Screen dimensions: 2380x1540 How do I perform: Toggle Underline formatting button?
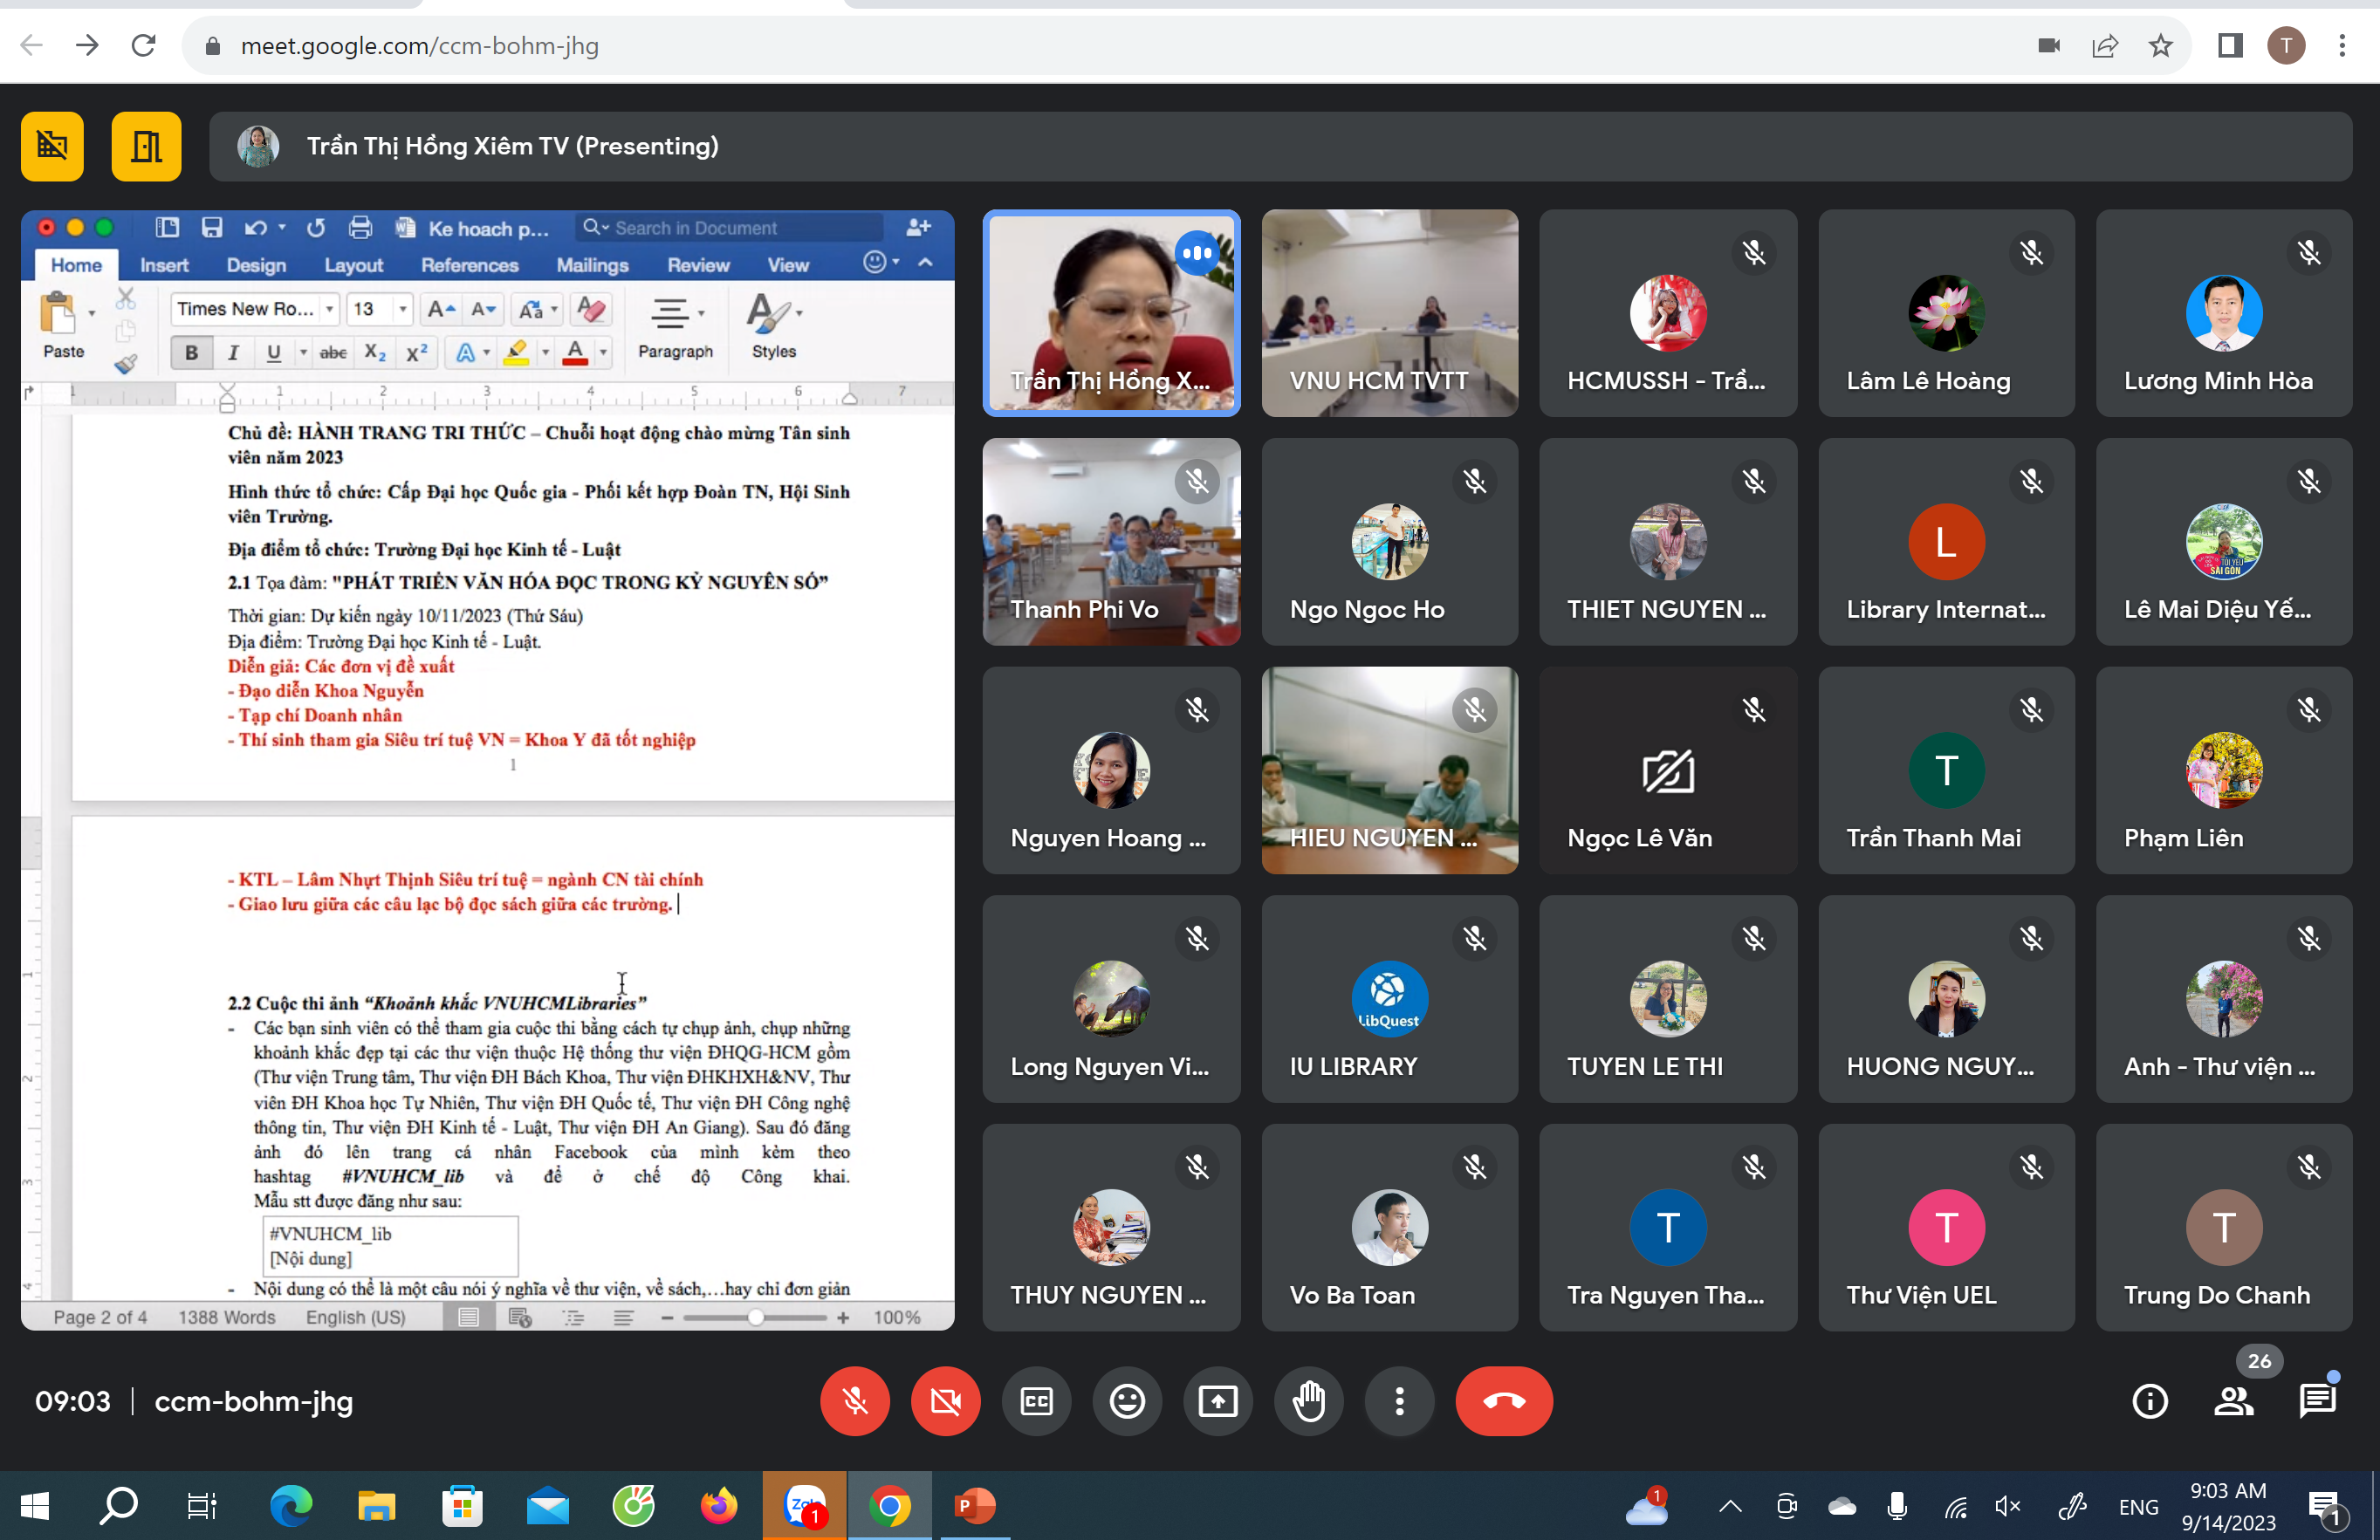(273, 352)
